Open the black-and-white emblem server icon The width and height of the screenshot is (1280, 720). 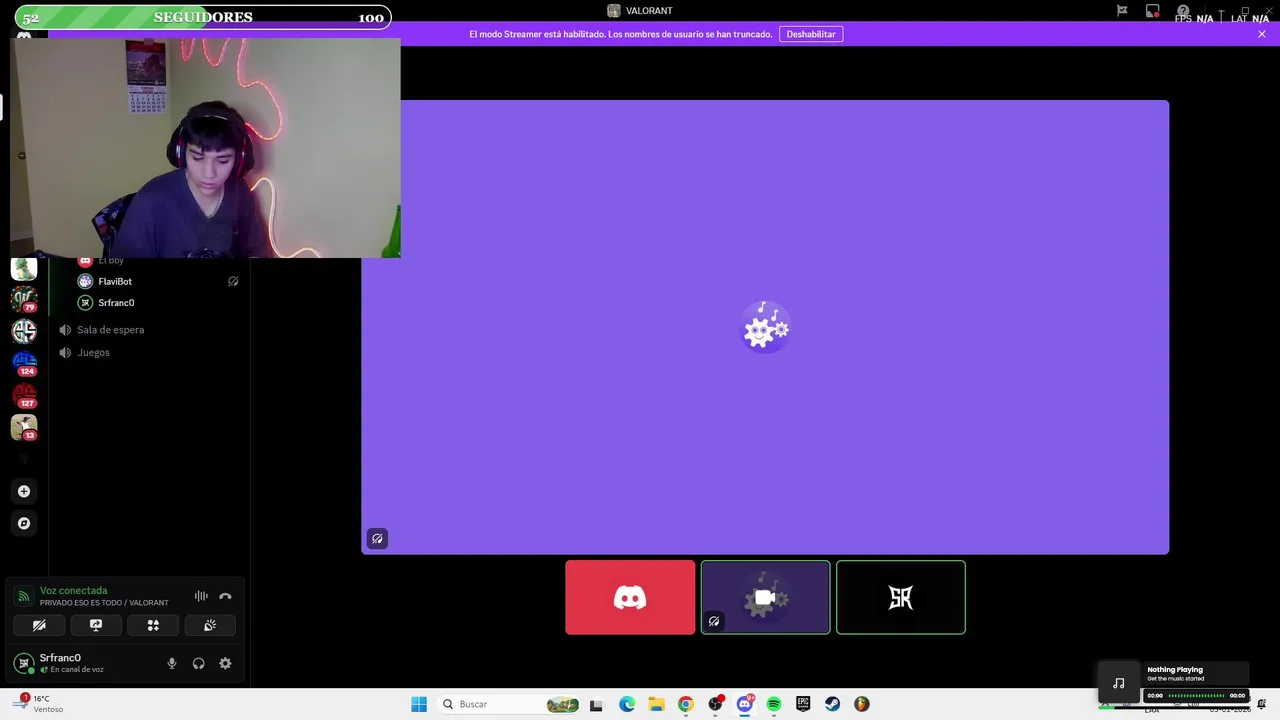click(x=24, y=331)
